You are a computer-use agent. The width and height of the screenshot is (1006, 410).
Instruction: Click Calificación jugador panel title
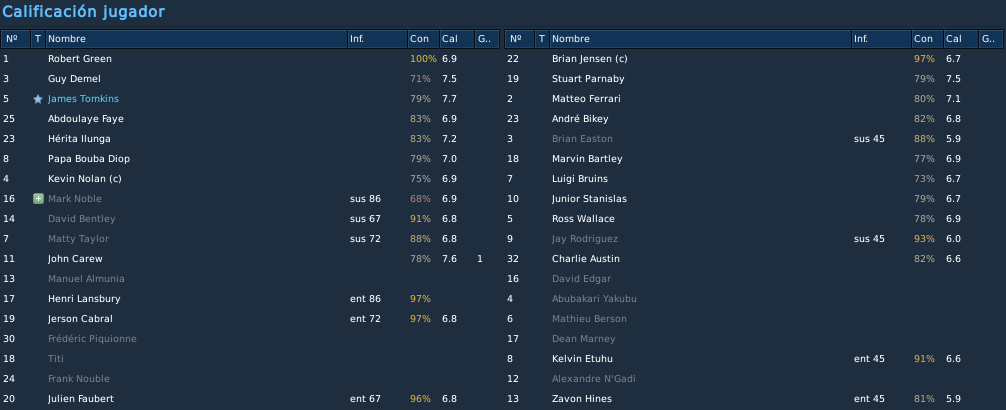(83, 12)
